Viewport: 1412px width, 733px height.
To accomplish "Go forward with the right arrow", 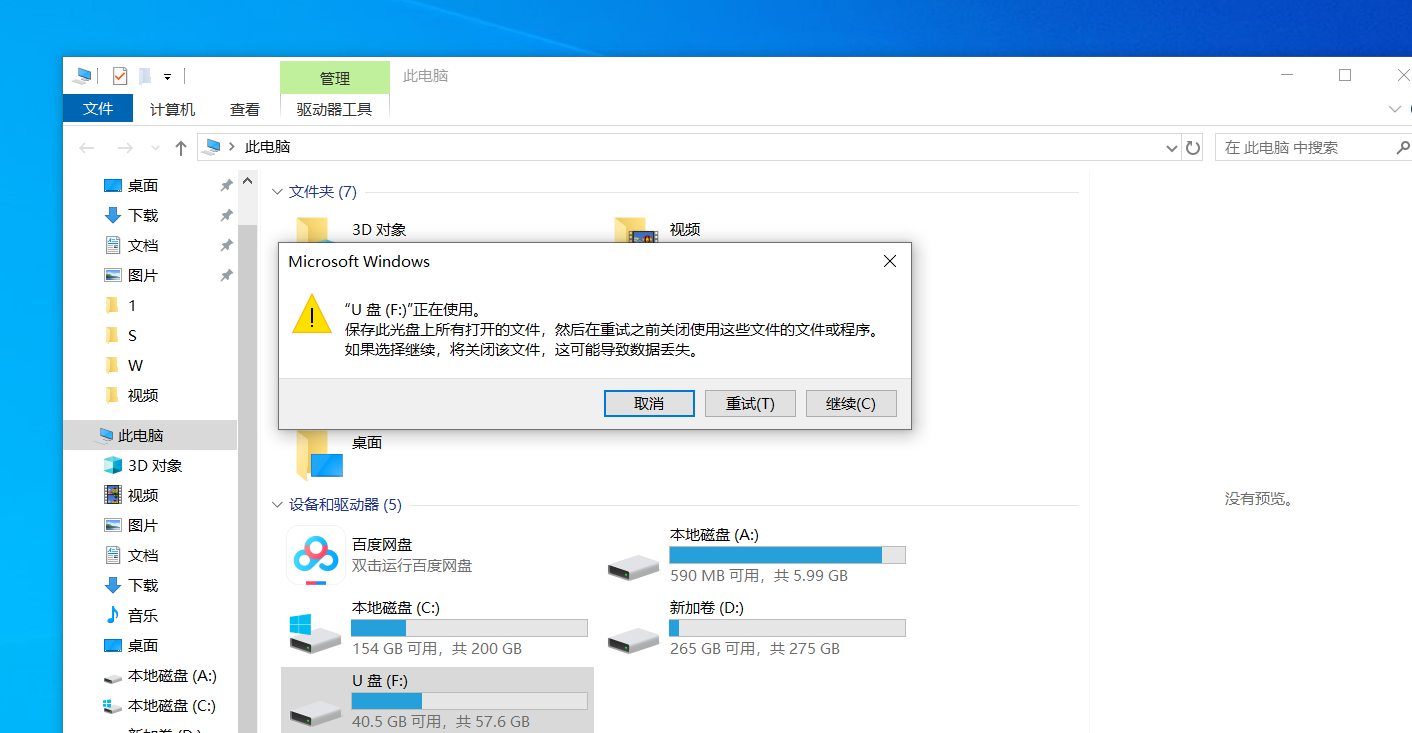I will [125, 148].
